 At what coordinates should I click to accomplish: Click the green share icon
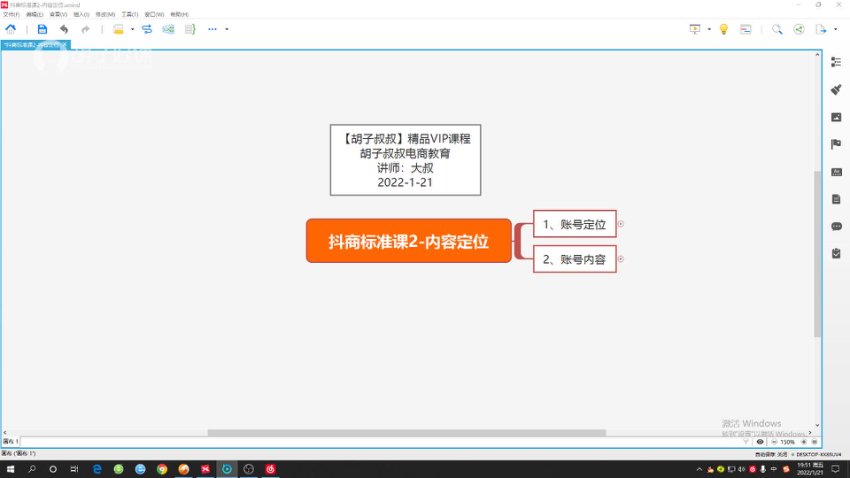click(x=799, y=29)
